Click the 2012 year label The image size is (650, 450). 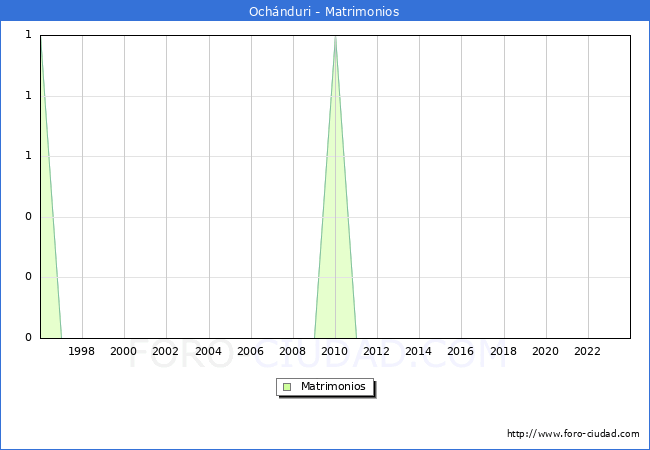coord(377,351)
